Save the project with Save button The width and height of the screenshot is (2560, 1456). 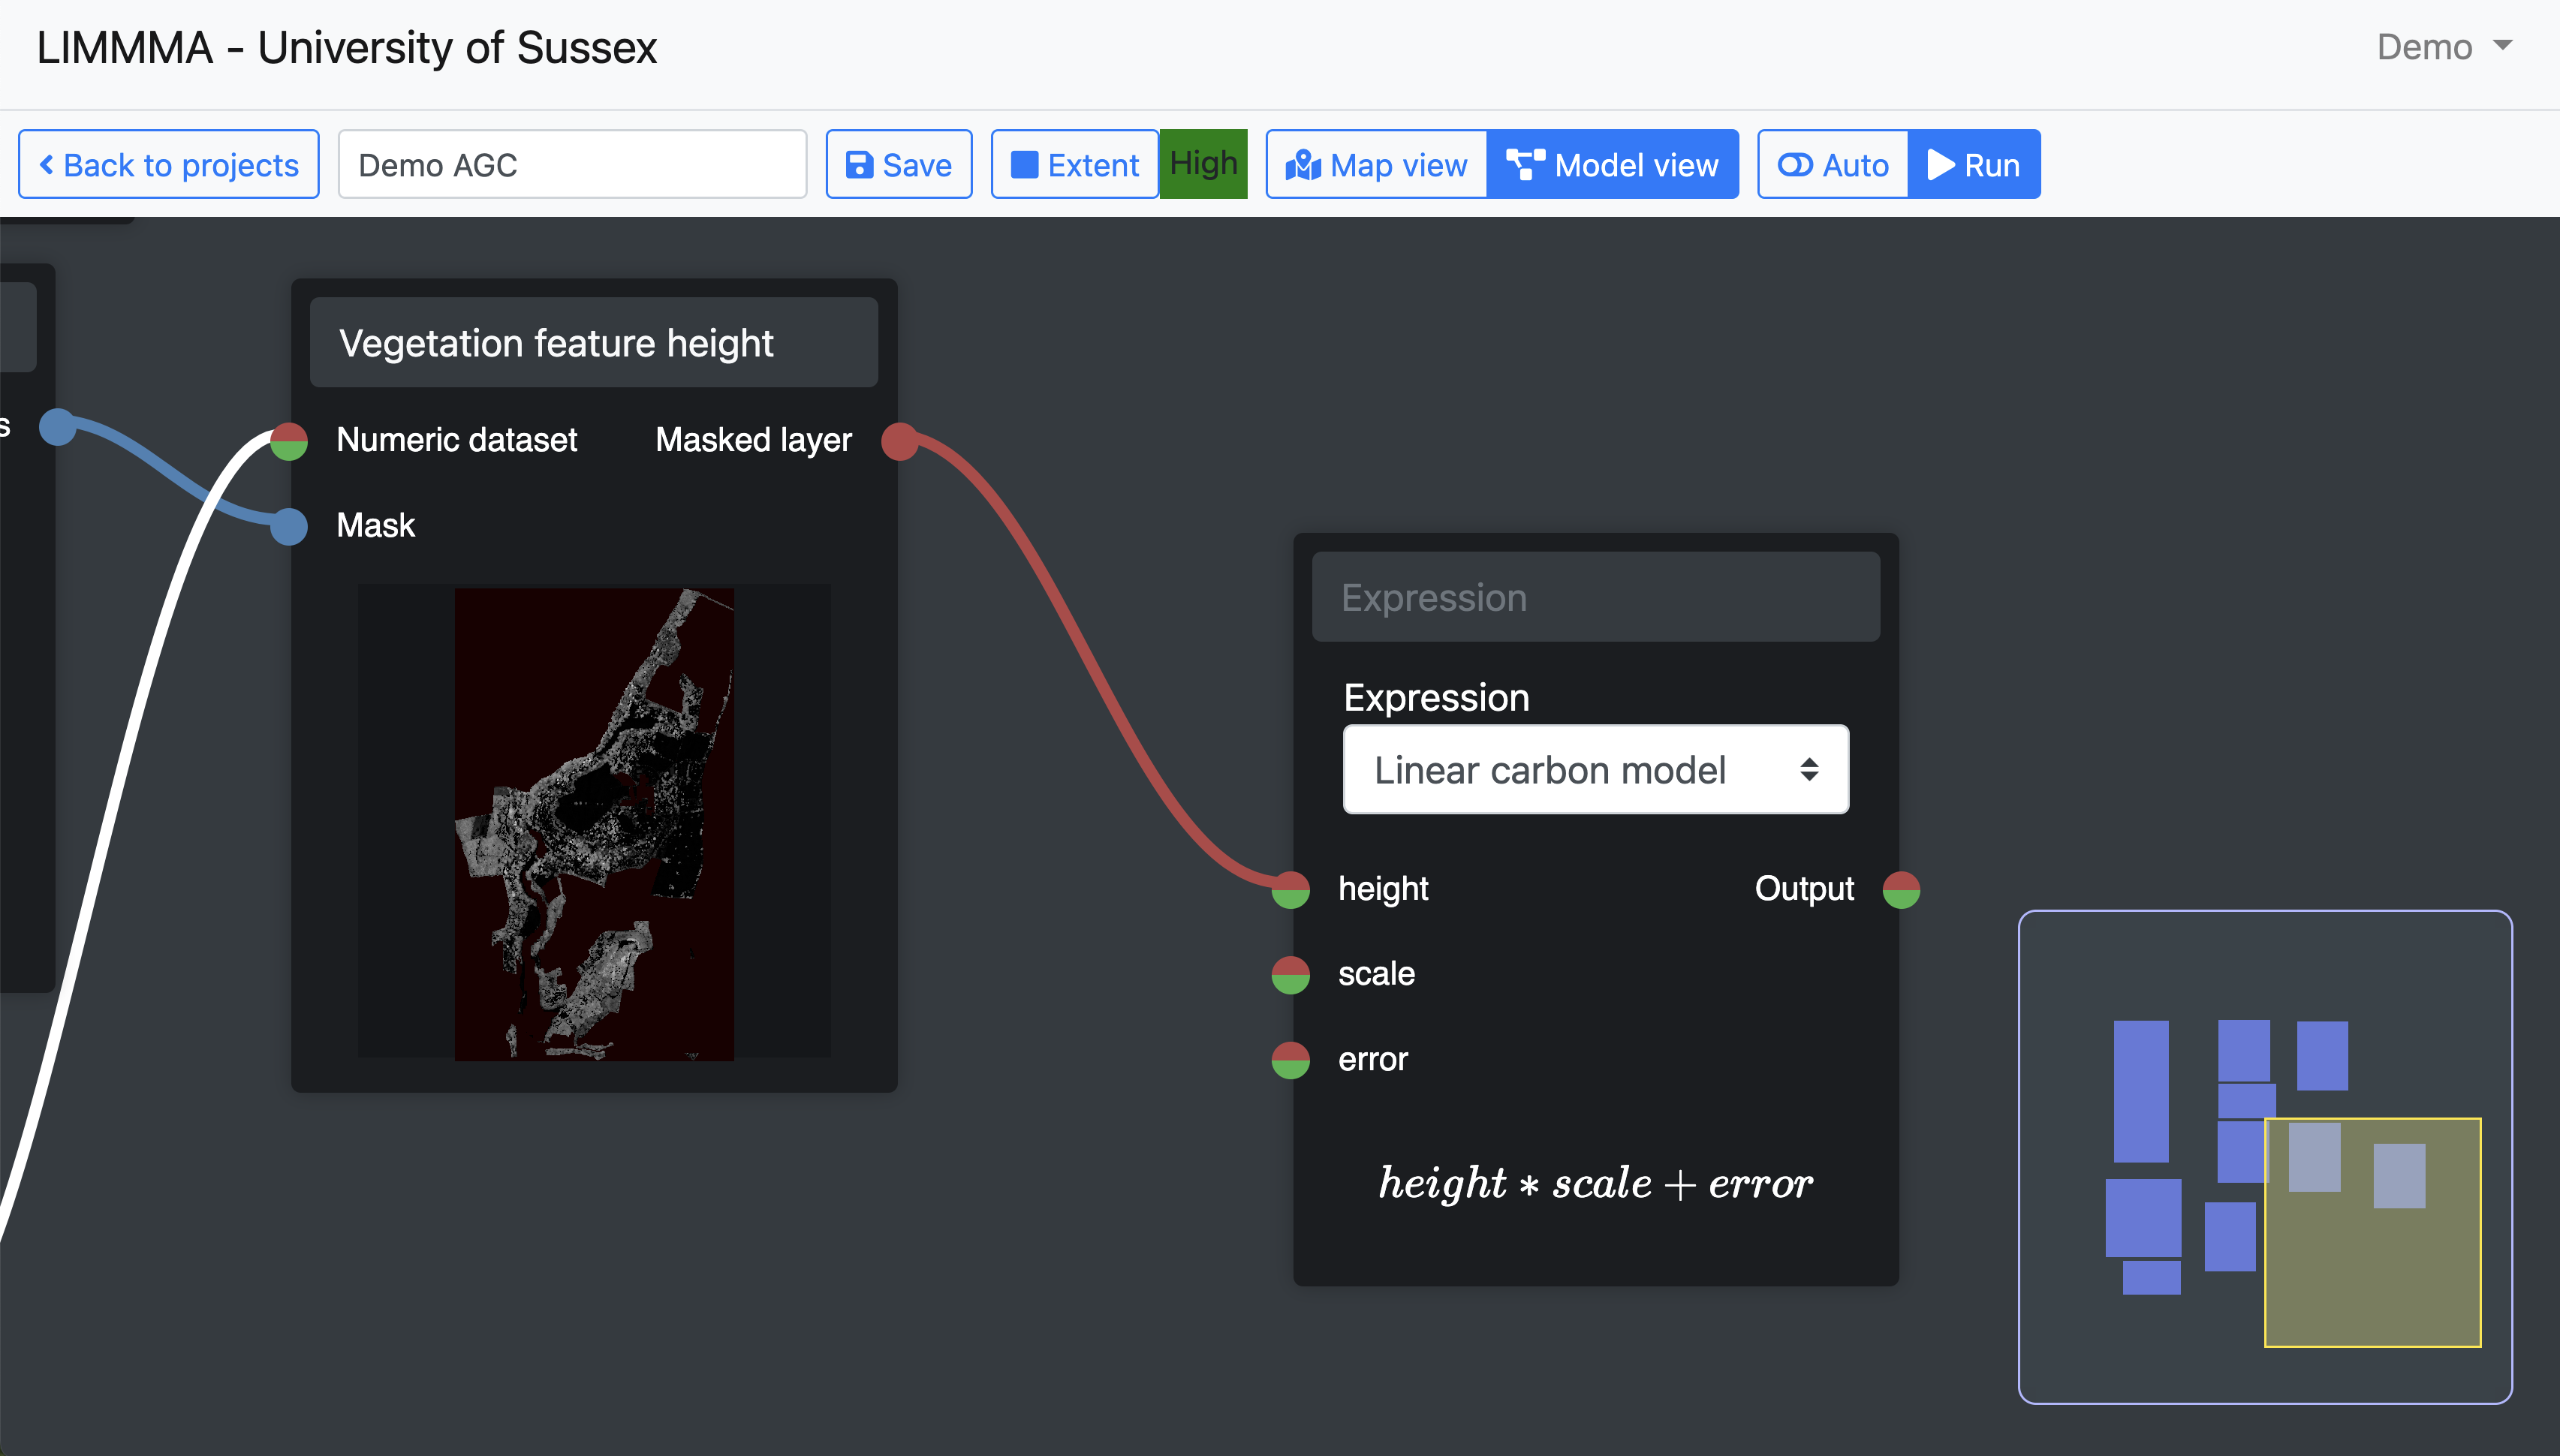pos(898,165)
